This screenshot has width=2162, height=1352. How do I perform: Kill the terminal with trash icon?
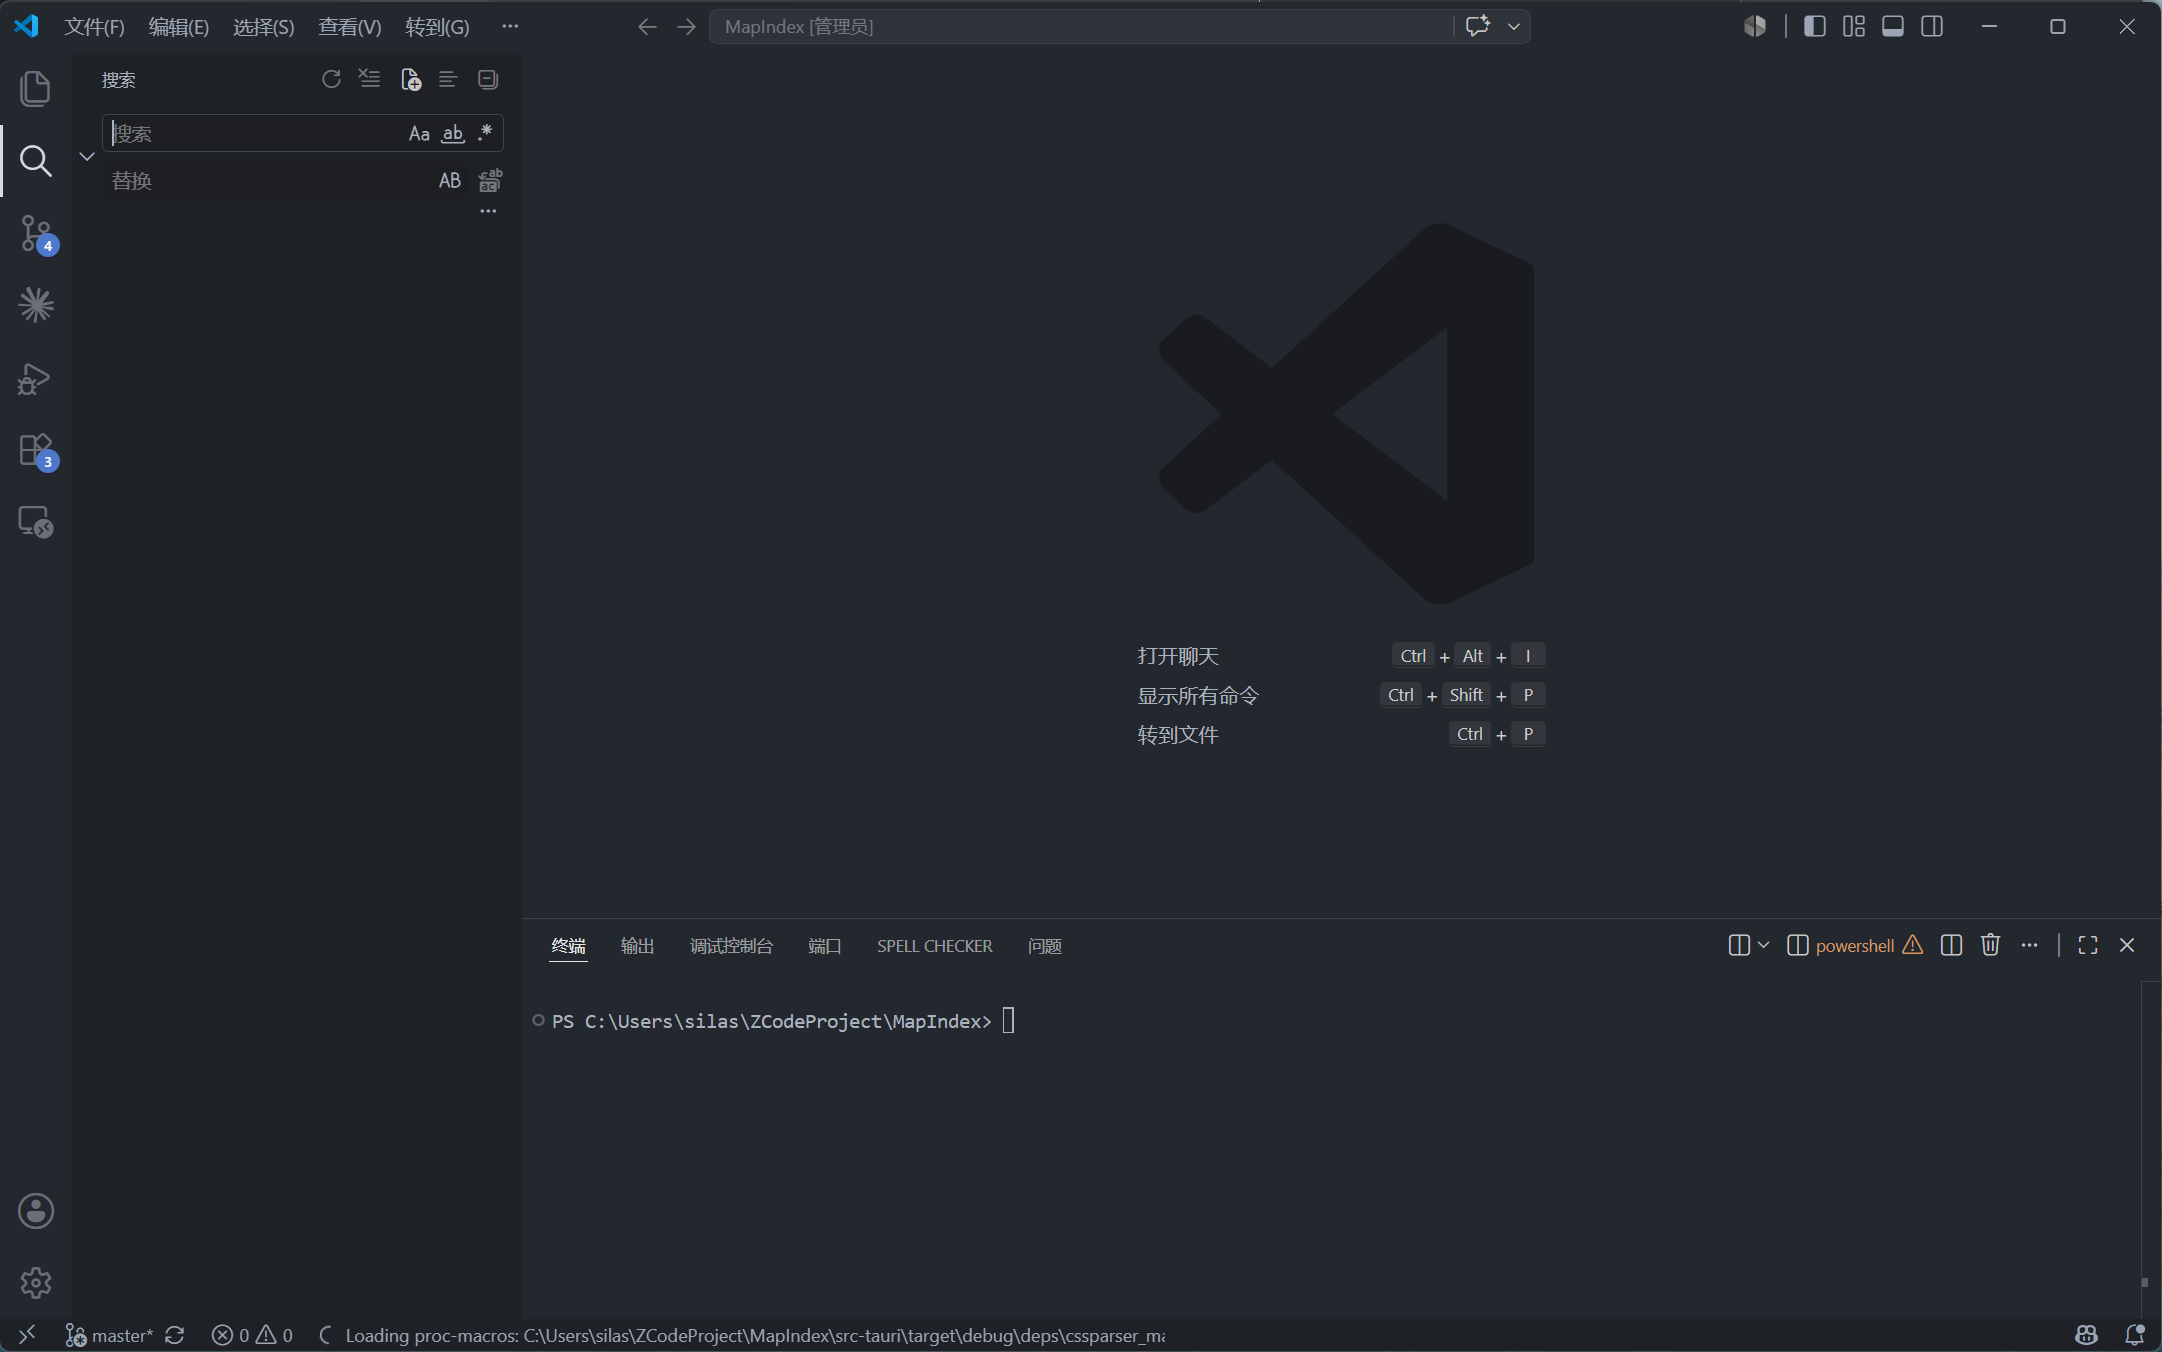1990,945
